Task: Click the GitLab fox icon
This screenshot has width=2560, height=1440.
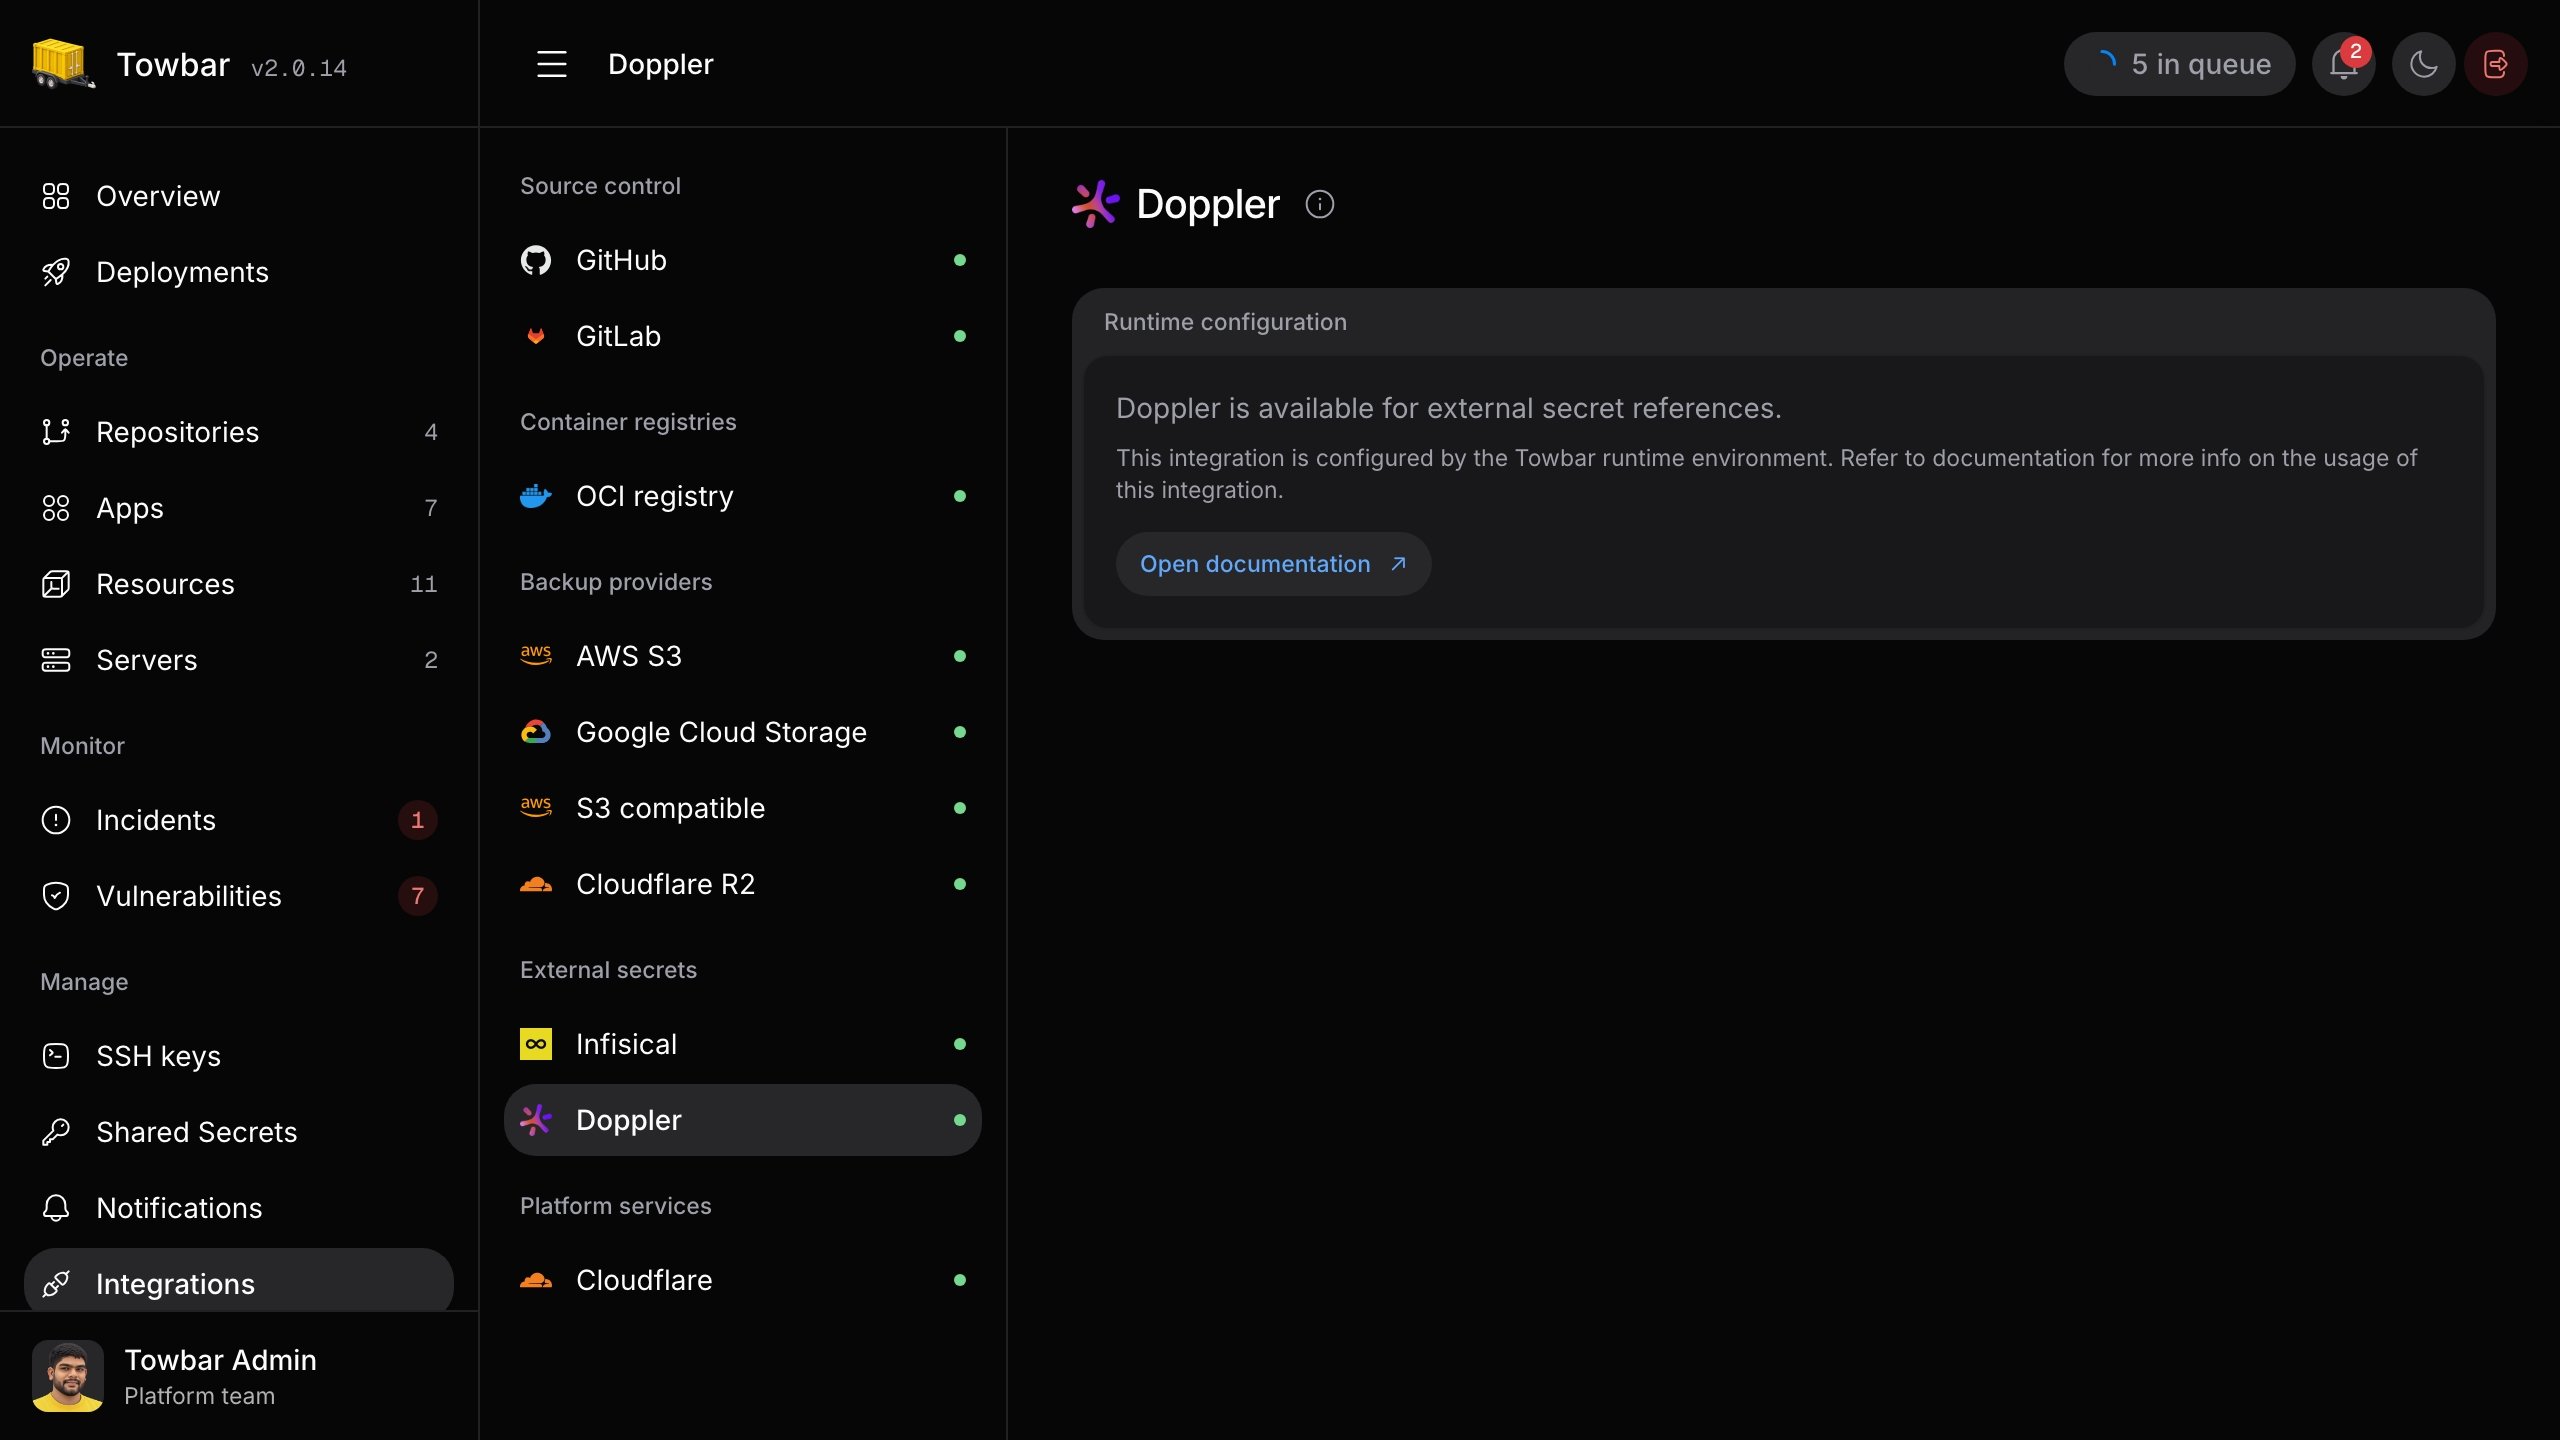Action: coord(536,336)
